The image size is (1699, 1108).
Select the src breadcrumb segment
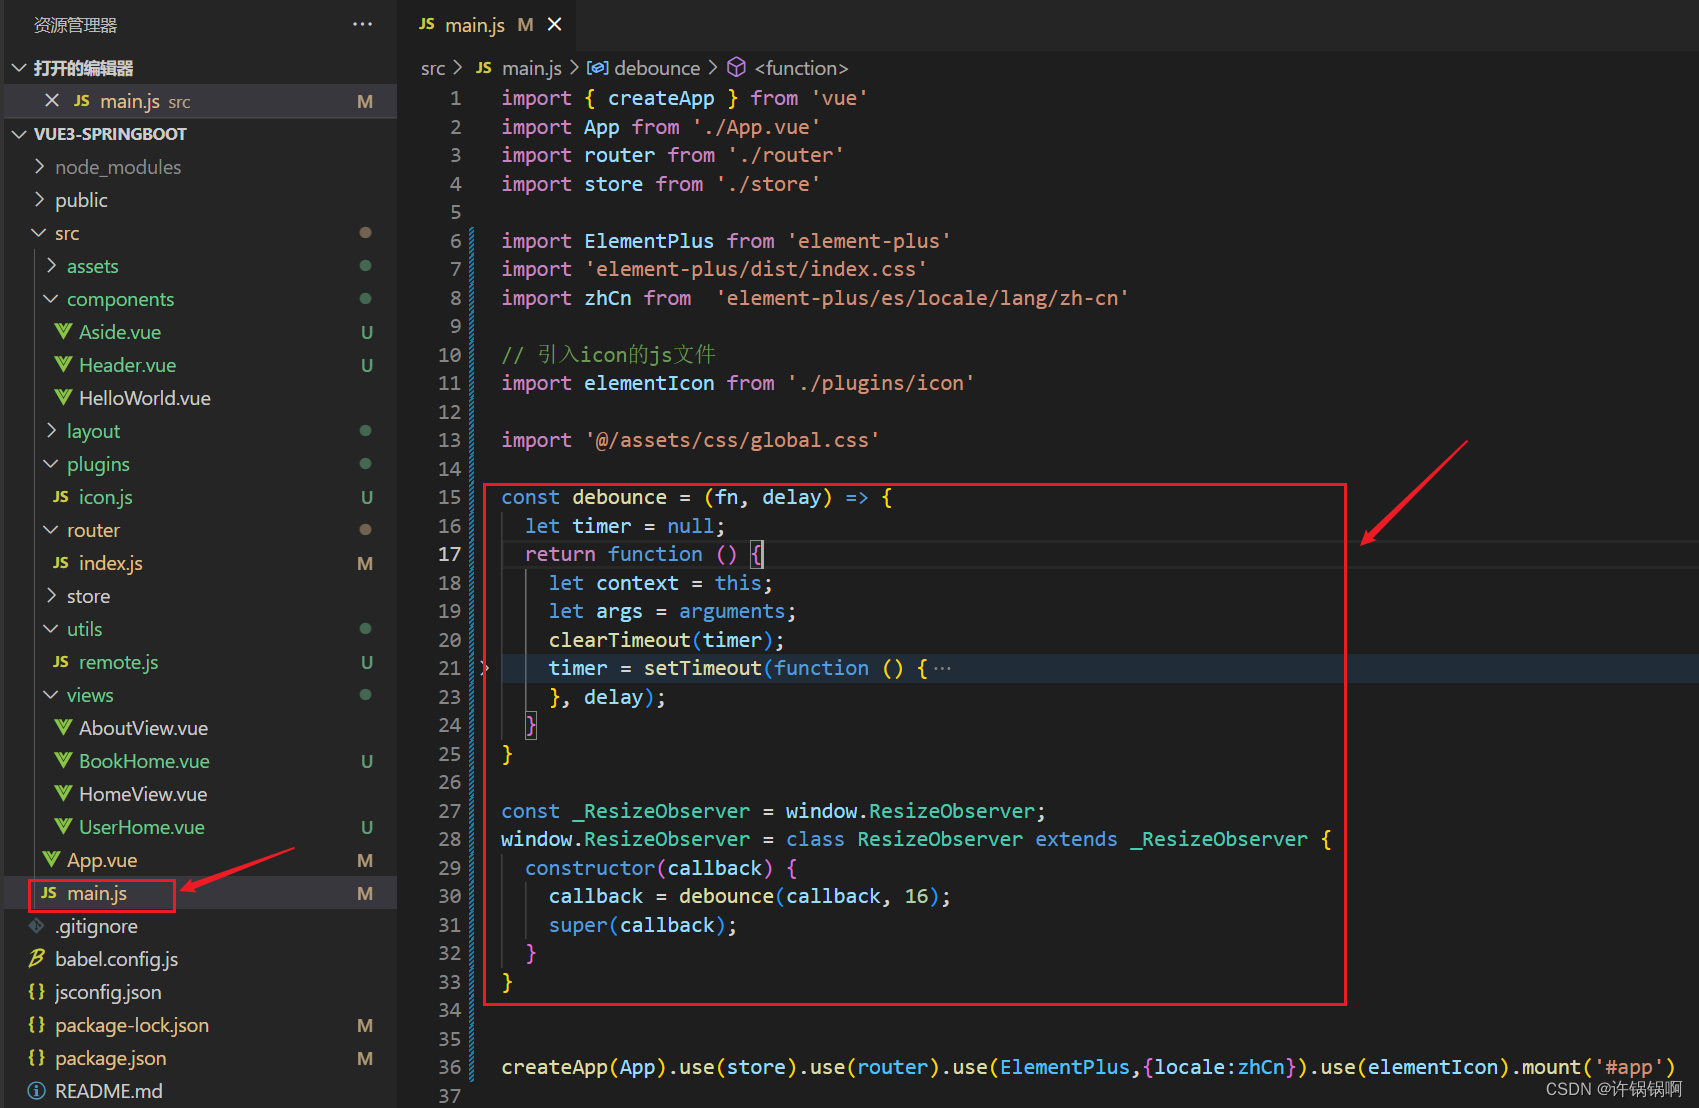tap(433, 68)
